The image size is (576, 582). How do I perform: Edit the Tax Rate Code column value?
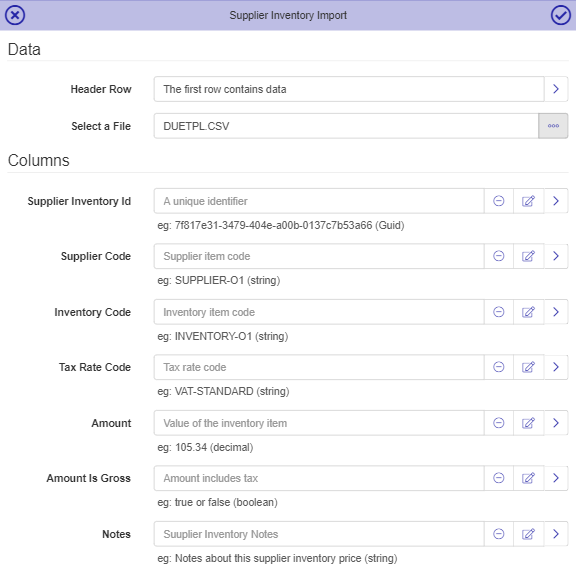point(528,367)
